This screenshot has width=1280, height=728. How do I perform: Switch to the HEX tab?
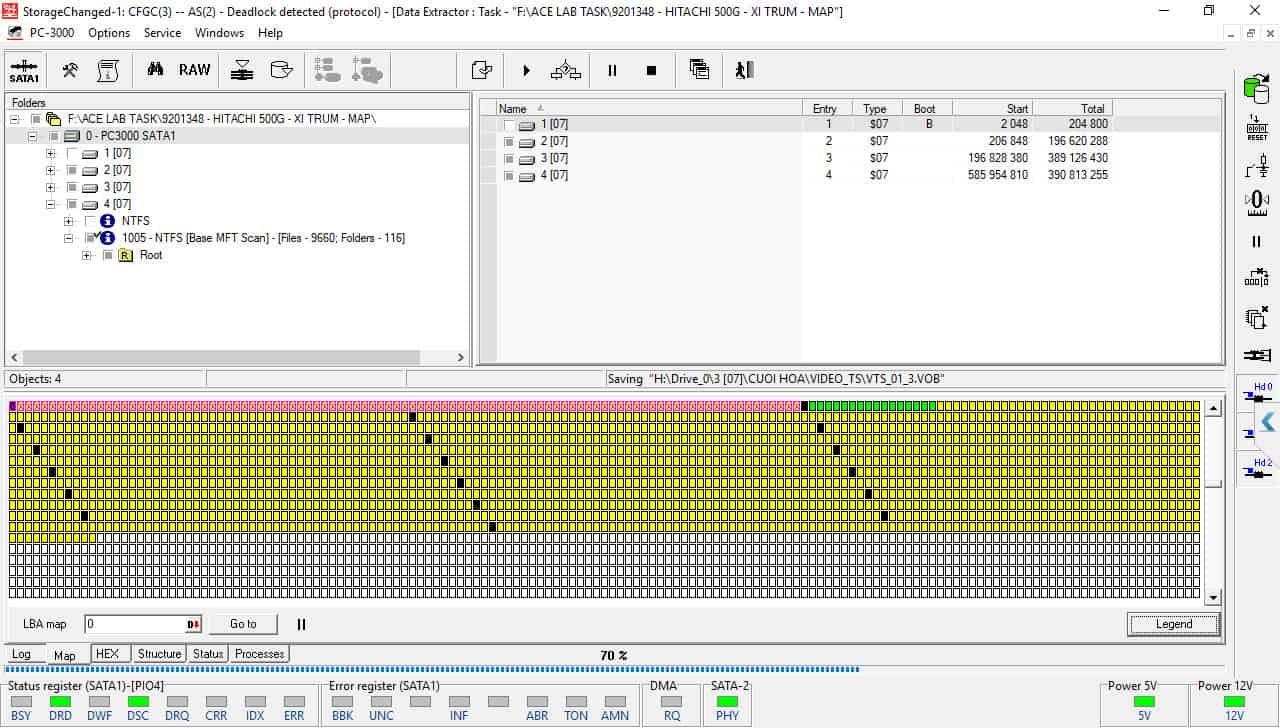coord(107,654)
